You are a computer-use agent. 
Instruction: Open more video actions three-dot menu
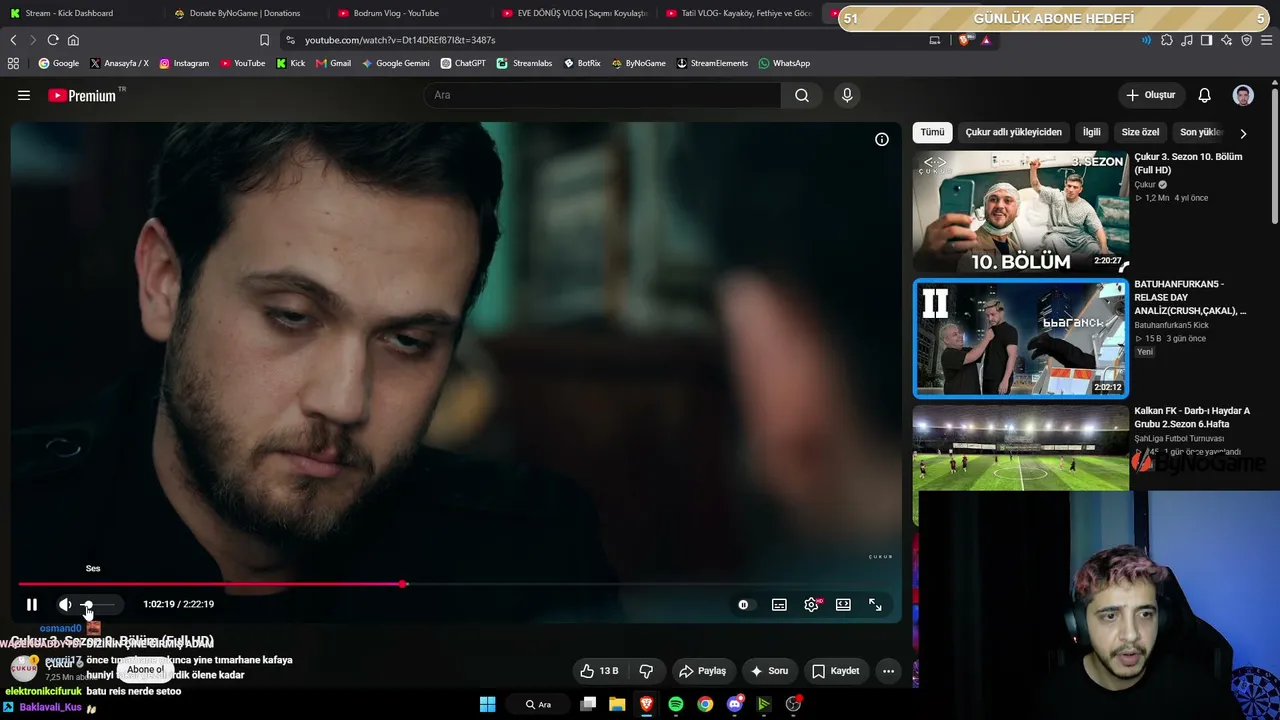point(888,671)
